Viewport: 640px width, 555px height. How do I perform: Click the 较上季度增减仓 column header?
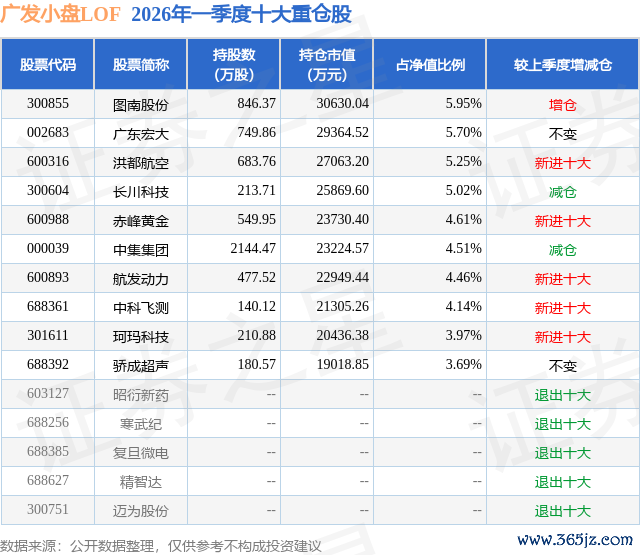[563, 64]
